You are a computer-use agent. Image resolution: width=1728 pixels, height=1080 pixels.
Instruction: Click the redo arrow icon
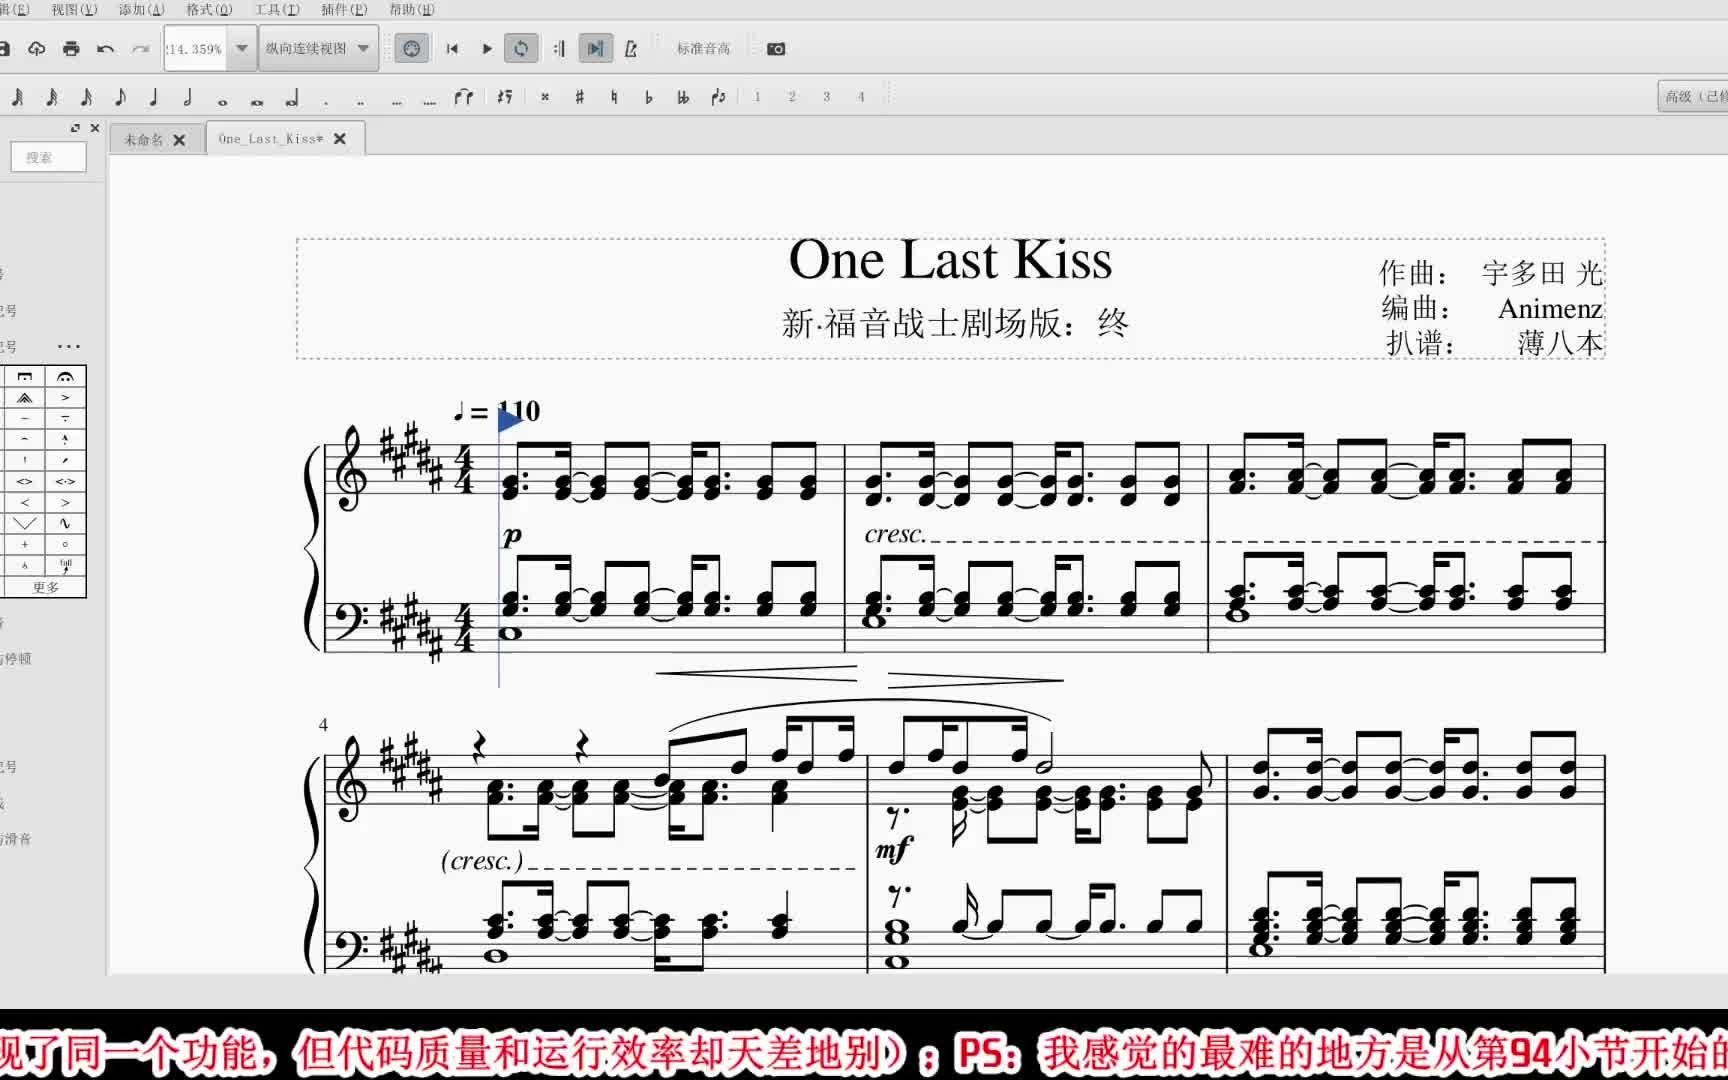tap(140, 48)
